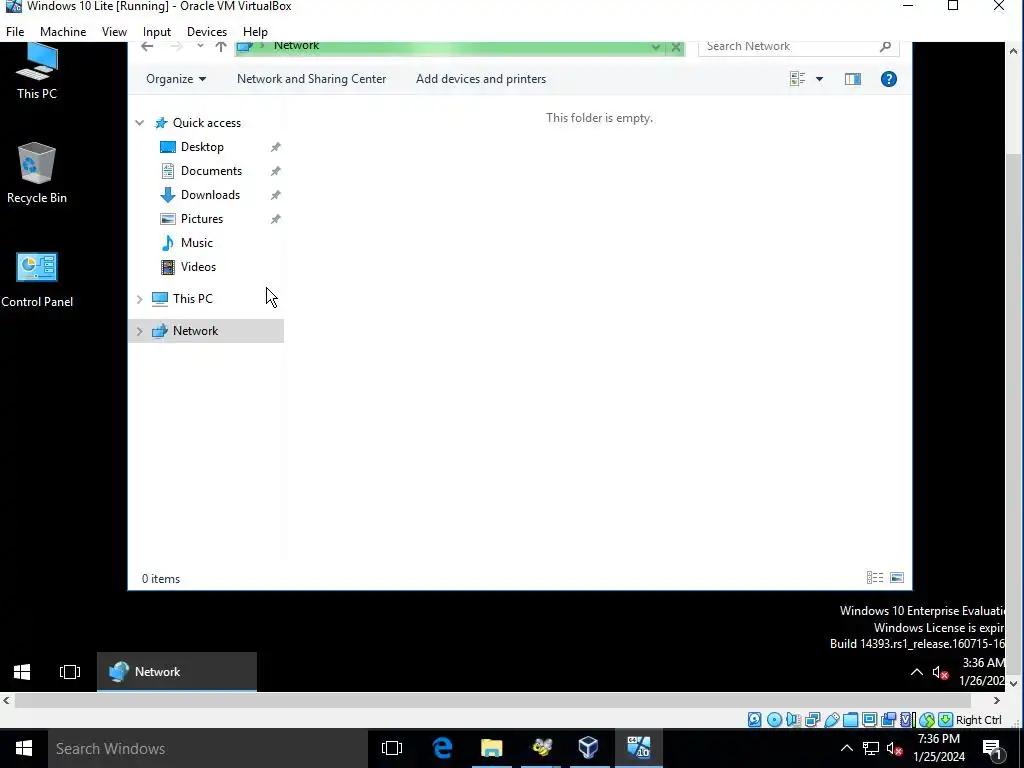
Task: Select Pictures in Quick access
Action: click(202, 219)
